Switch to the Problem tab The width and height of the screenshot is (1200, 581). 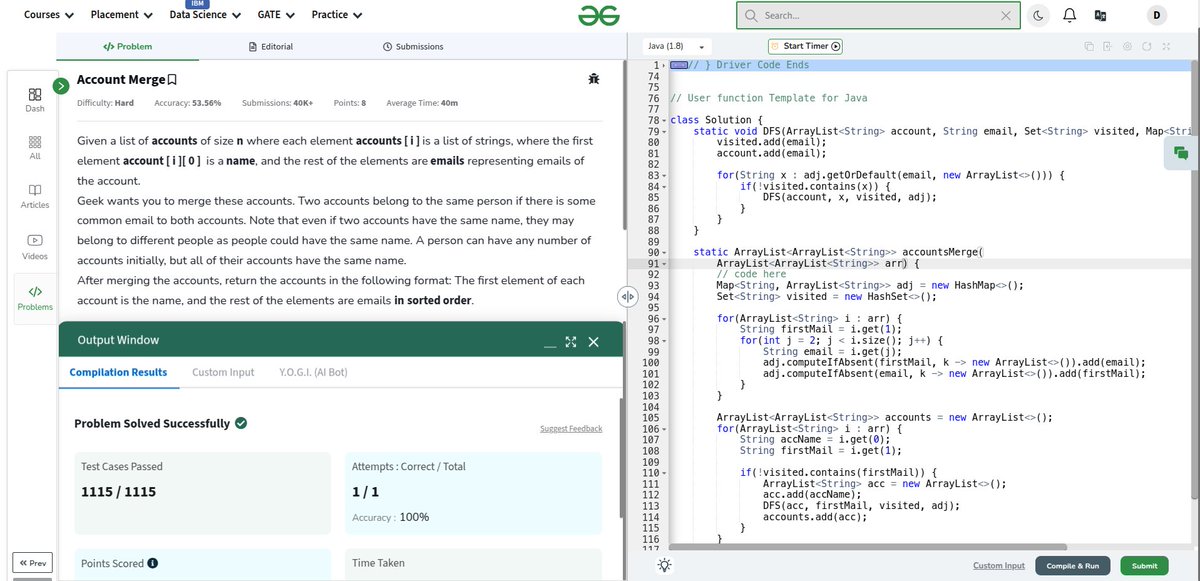coord(128,46)
